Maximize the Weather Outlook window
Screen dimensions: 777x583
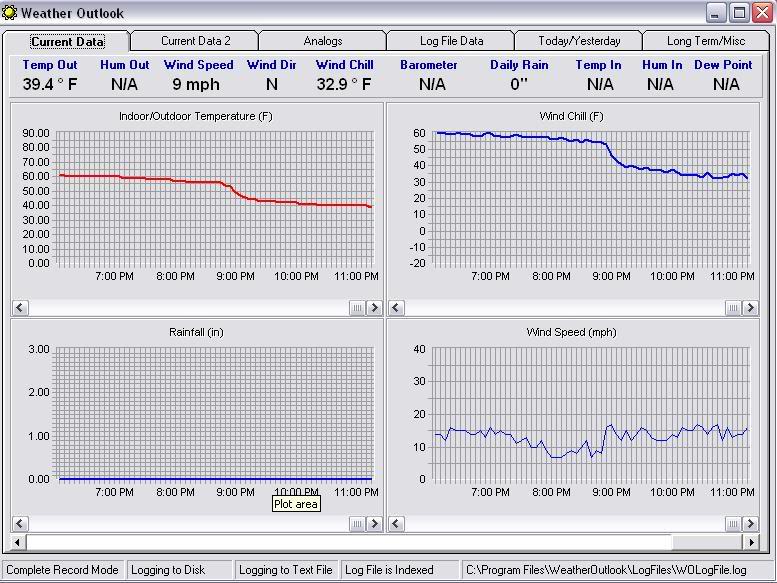click(740, 13)
